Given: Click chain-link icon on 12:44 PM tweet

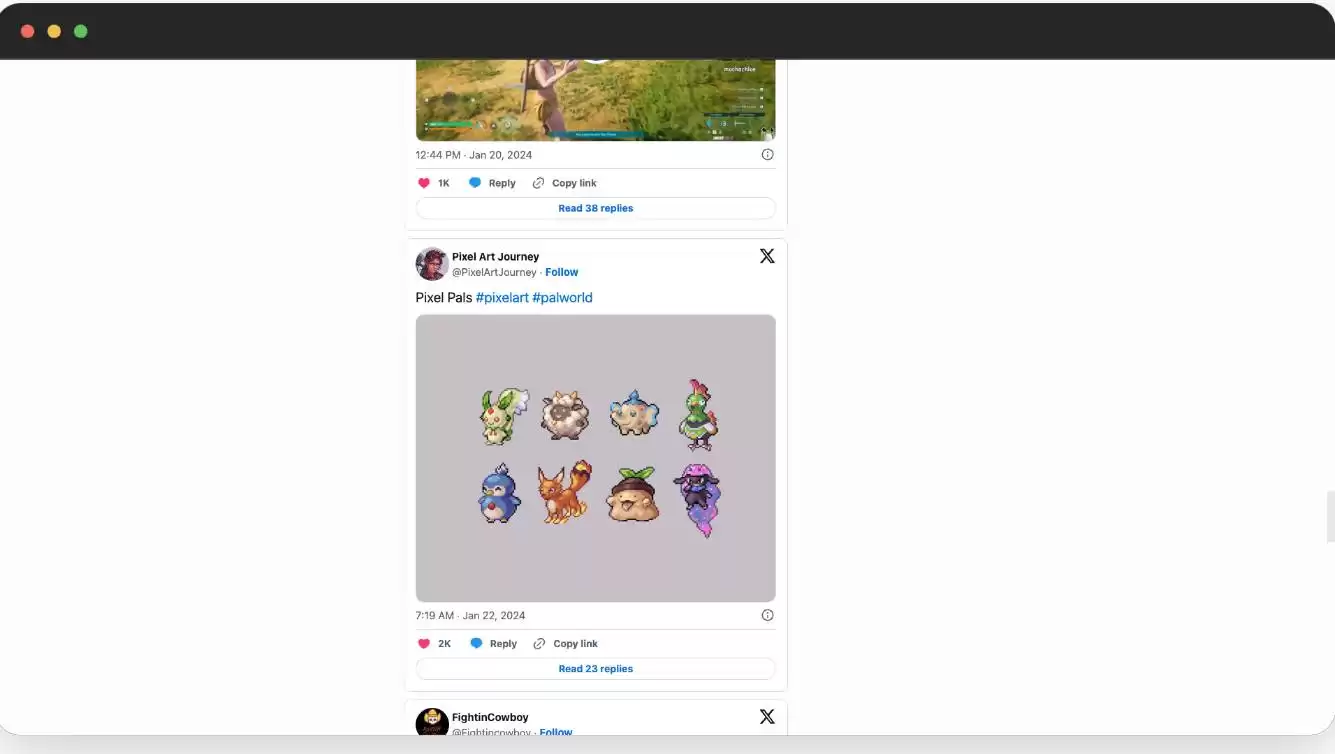Looking at the screenshot, I should (539, 183).
